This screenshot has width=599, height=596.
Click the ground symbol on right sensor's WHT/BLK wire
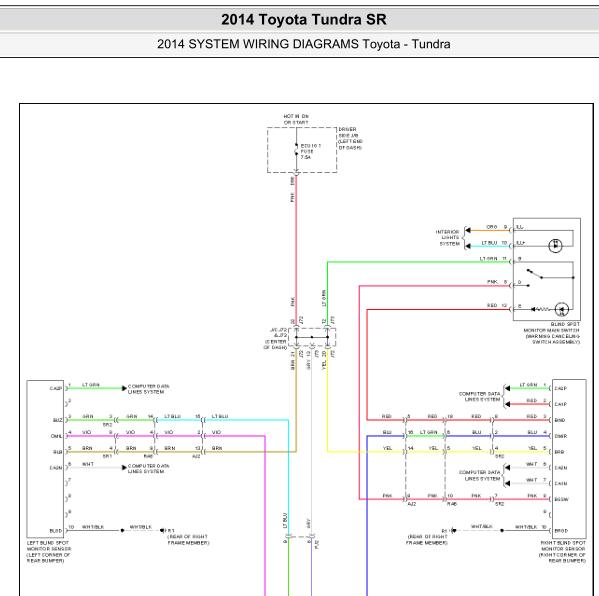453,530
